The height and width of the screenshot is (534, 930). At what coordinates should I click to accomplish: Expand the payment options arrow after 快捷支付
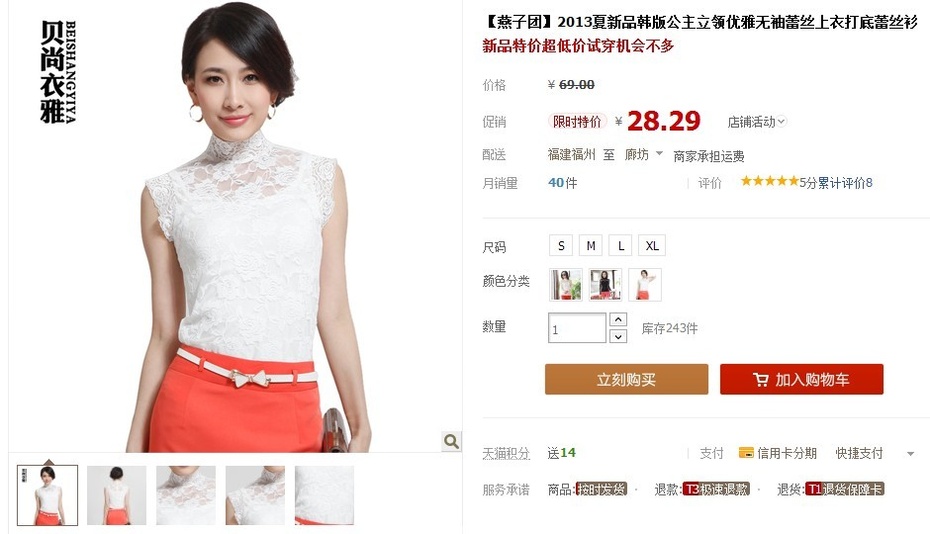[910, 454]
